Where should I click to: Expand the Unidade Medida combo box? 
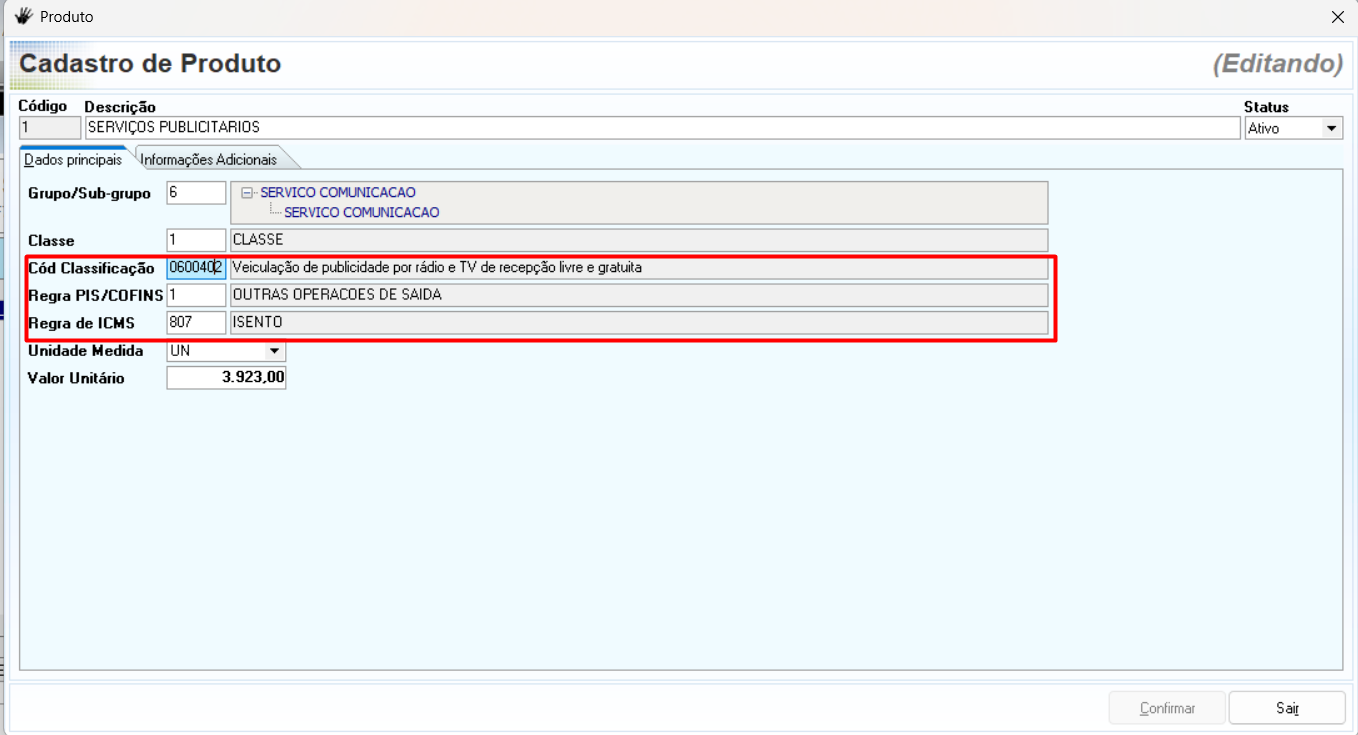point(274,351)
